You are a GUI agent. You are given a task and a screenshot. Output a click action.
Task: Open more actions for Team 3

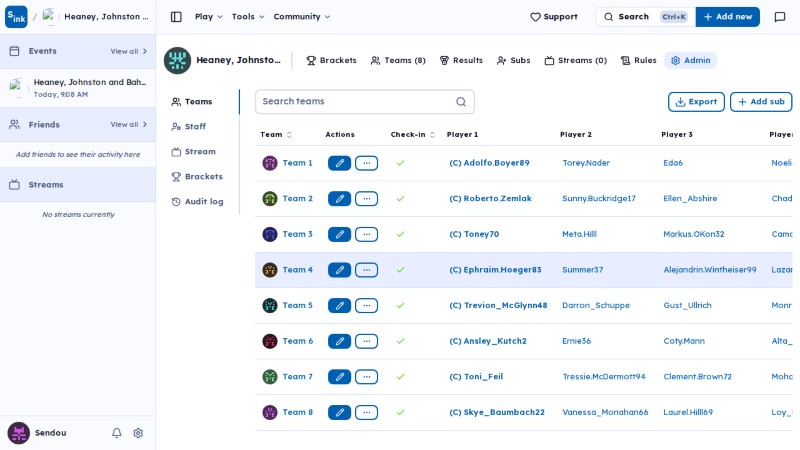click(366, 234)
